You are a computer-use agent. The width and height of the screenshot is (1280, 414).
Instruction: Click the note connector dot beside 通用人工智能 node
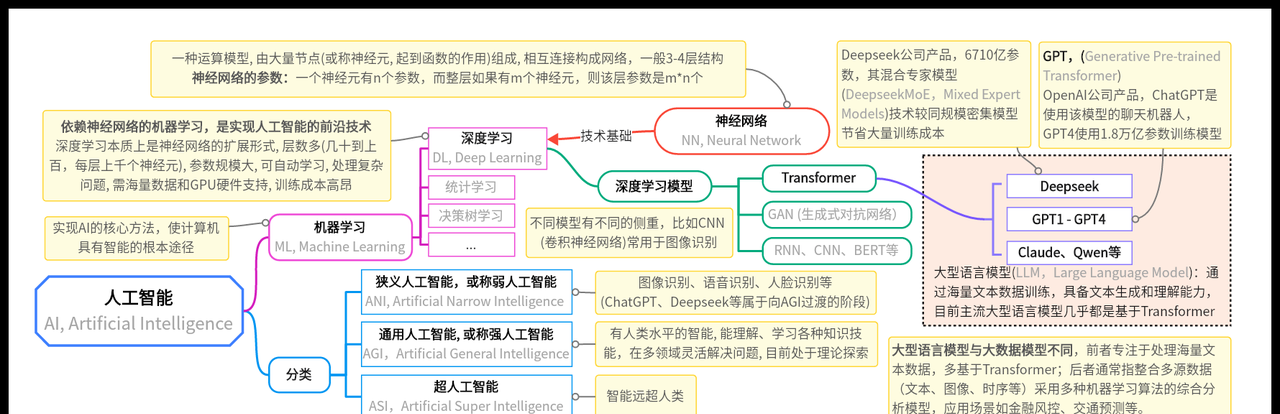tap(575, 344)
